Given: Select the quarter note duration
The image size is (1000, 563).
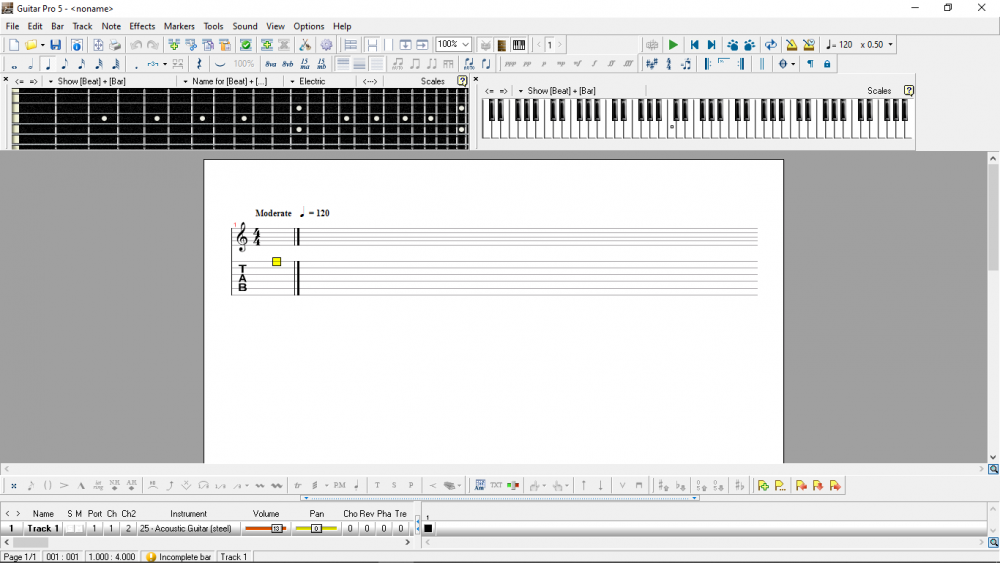Looking at the screenshot, I should (47, 64).
